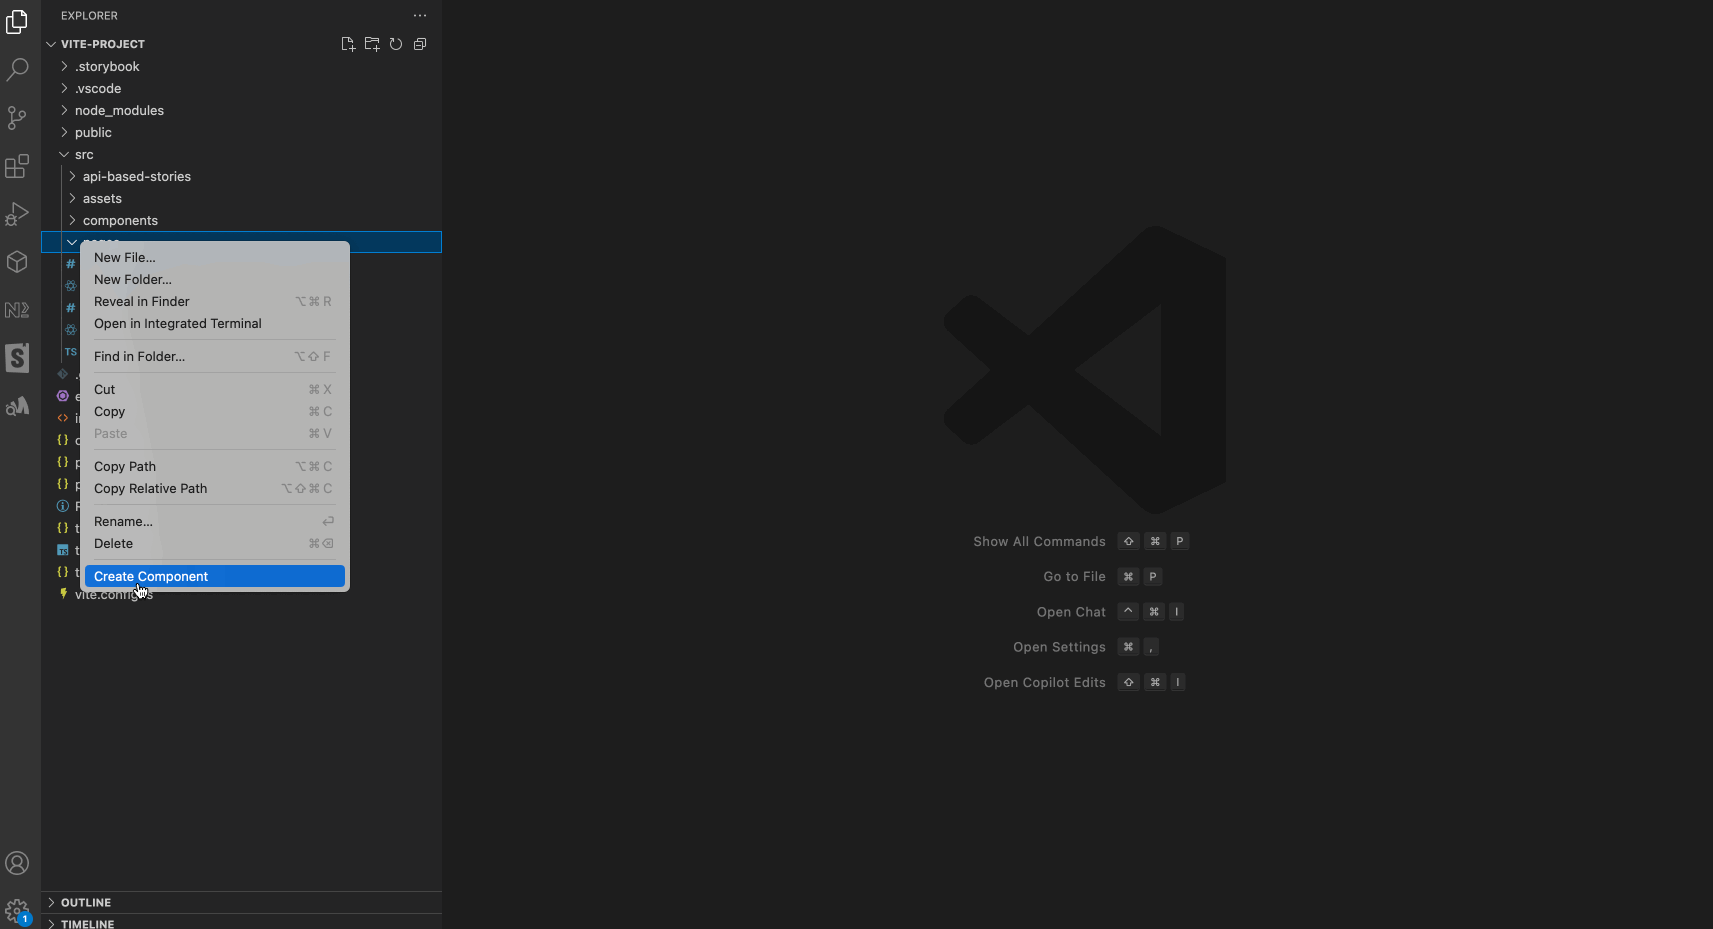Select Find in Folder... menu entry
This screenshot has height=929, width=1713.
215,356
